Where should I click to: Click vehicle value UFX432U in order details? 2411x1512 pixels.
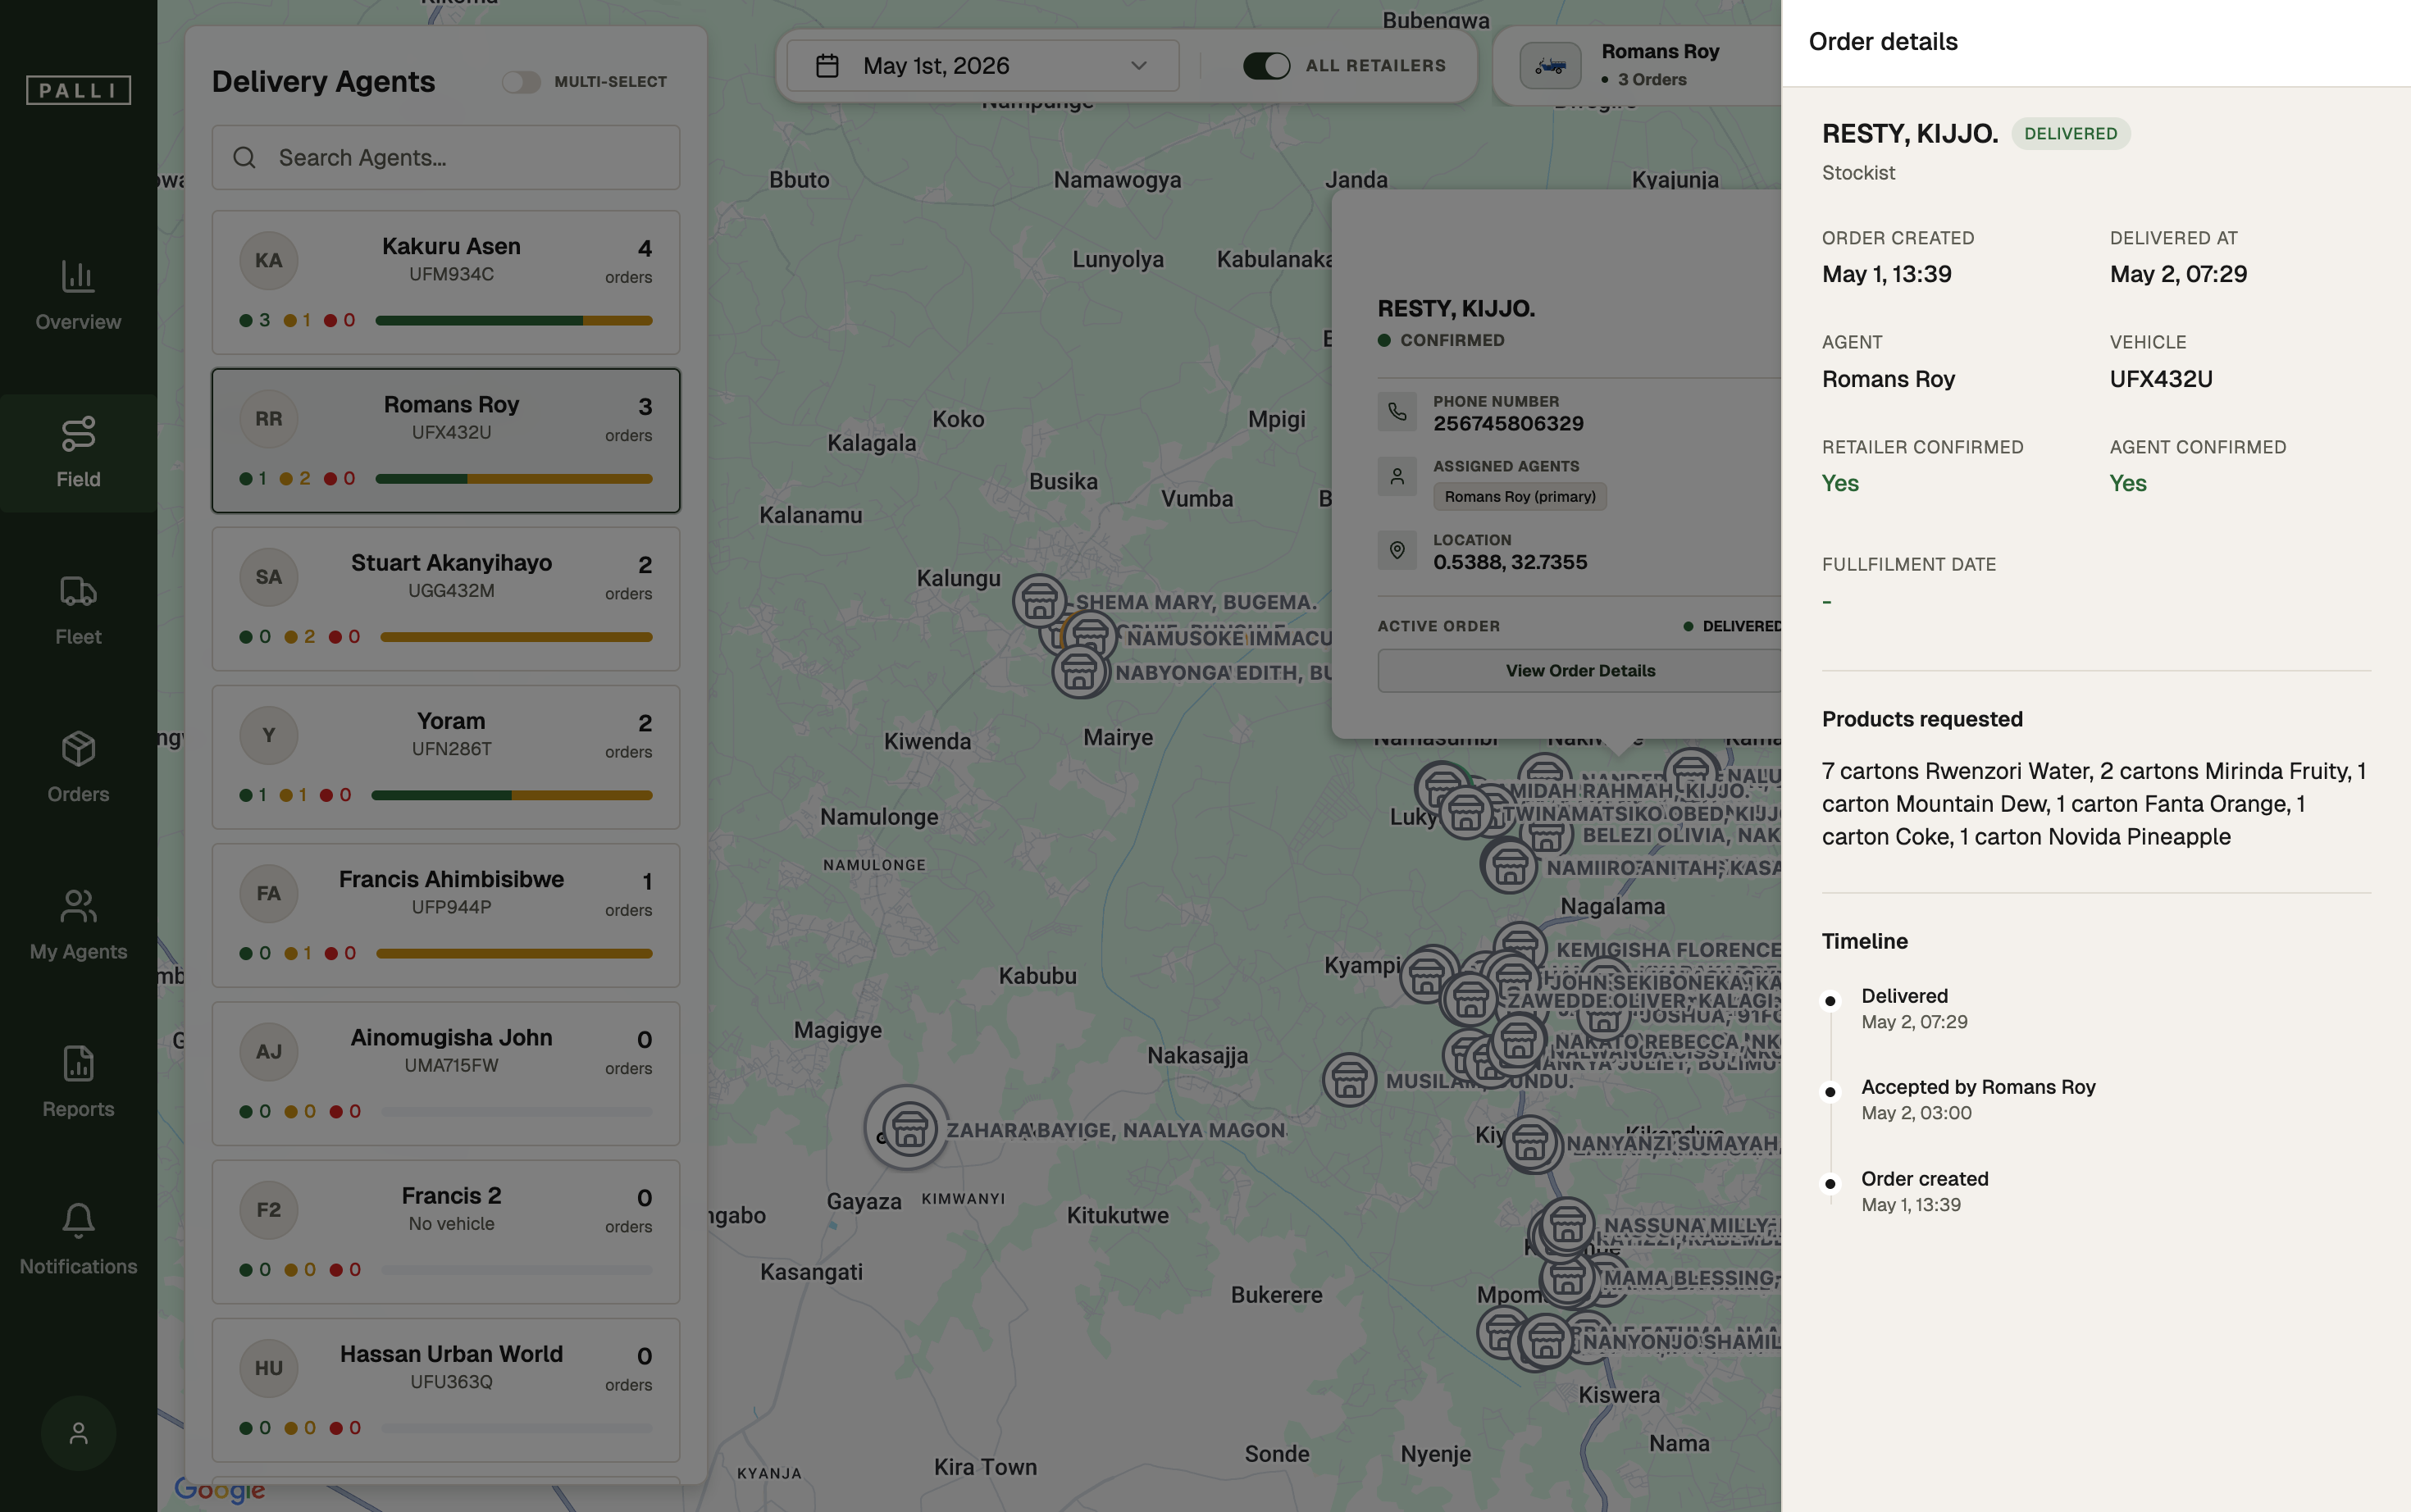tap(2161, 379)
